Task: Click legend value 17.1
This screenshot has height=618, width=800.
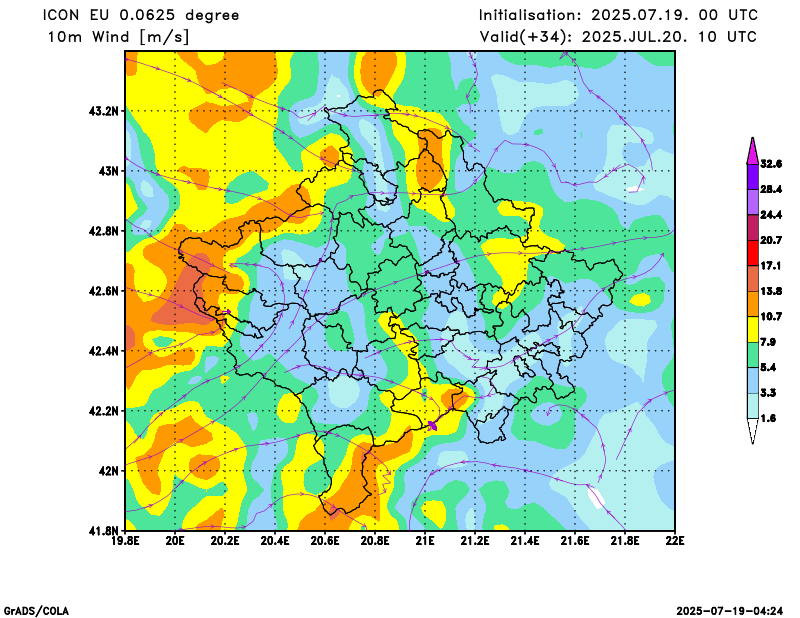Action: (771, 266)
